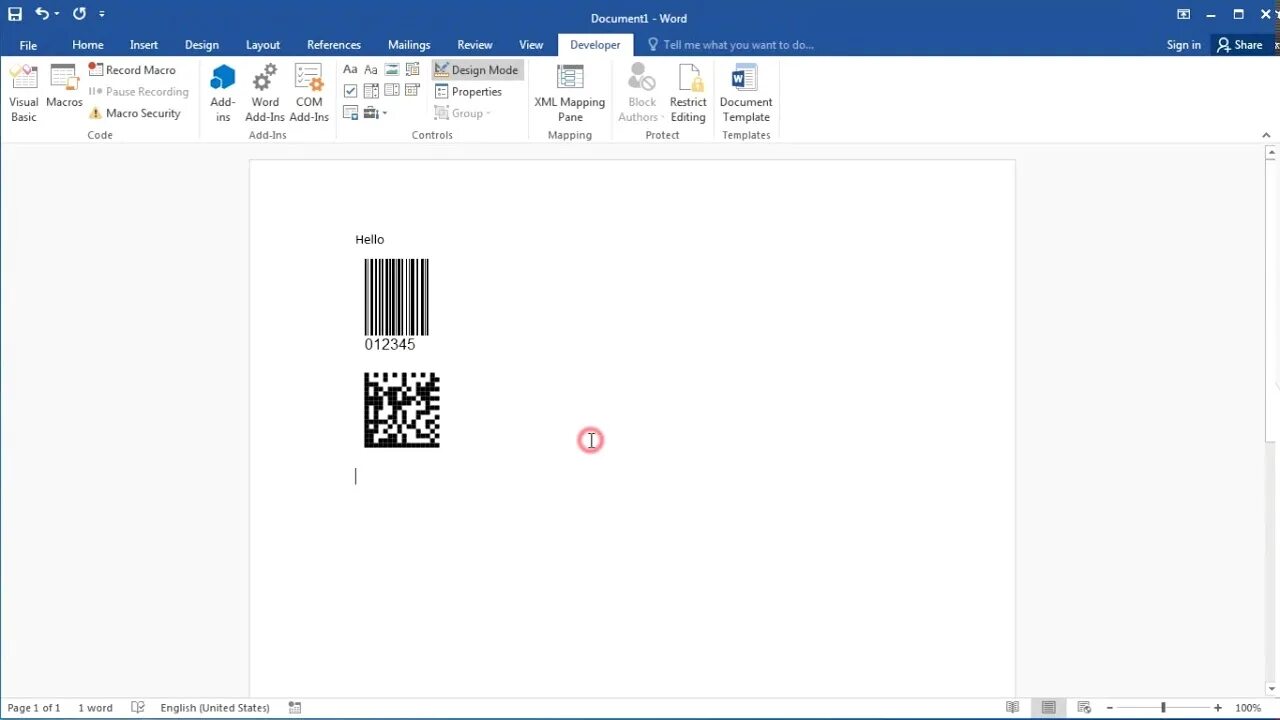The image size is (1280, 720).
Task: Start Record Macro
Action: point(132,70)
